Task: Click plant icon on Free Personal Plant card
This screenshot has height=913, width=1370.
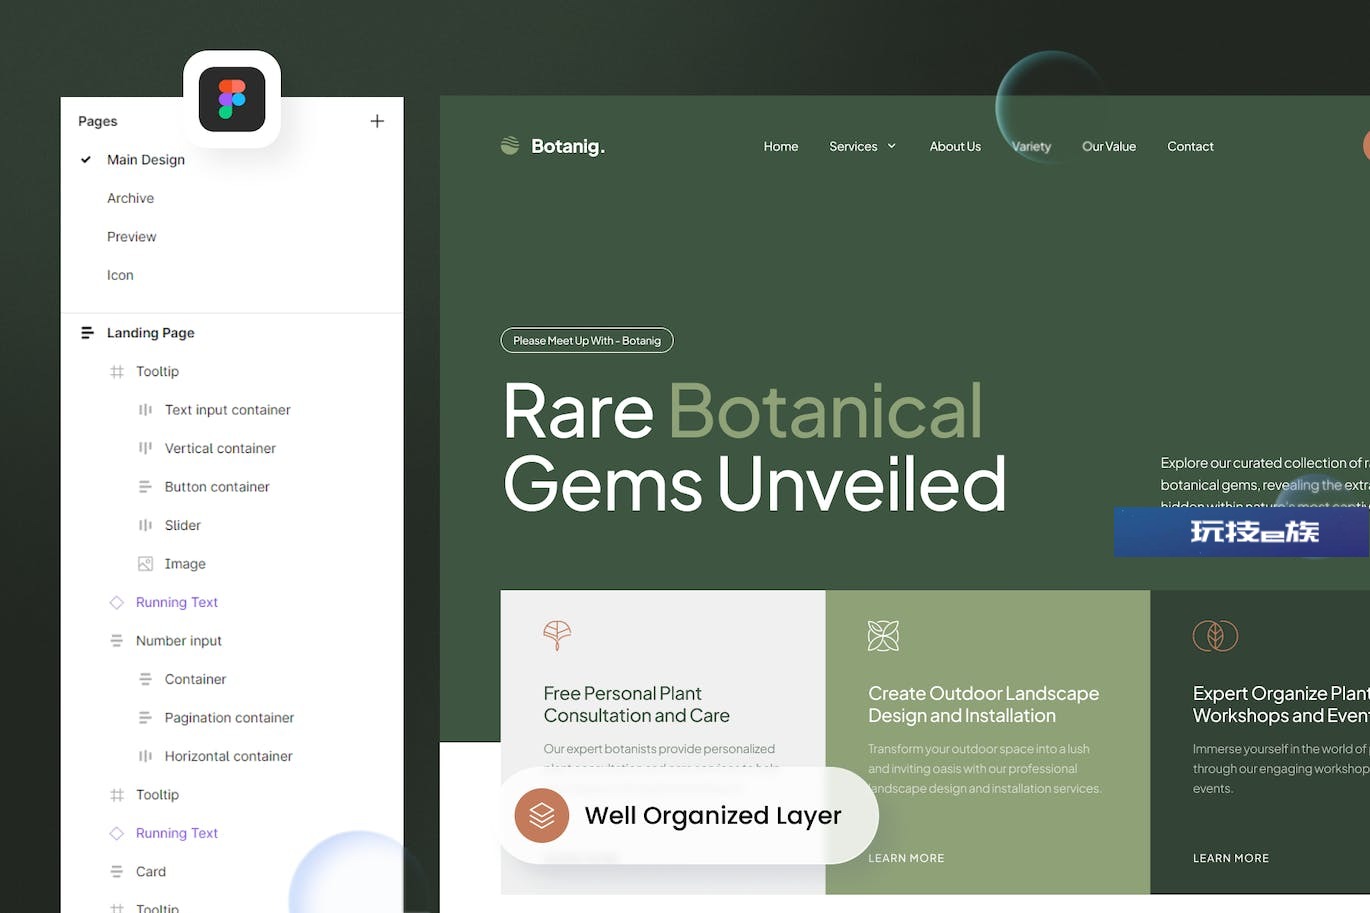Action: (557, 635)
